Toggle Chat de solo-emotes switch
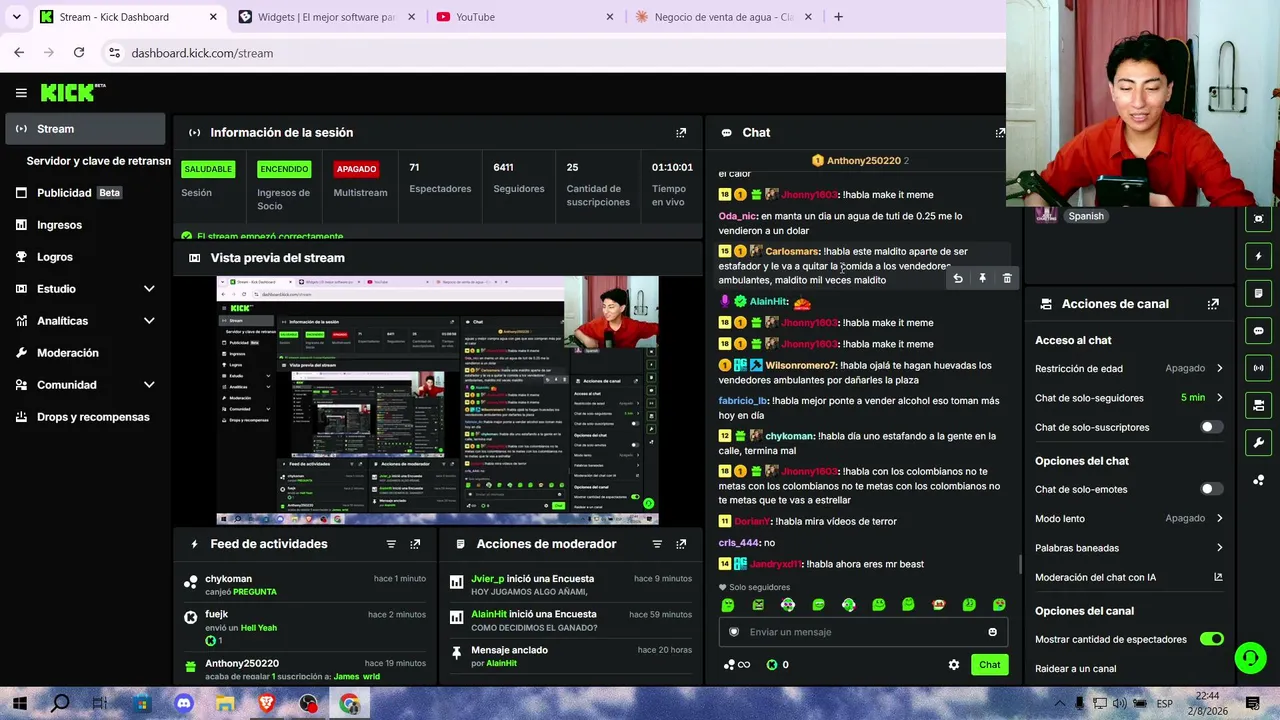The height and width of the screenshot is (720, 1280). (1211, 489)
